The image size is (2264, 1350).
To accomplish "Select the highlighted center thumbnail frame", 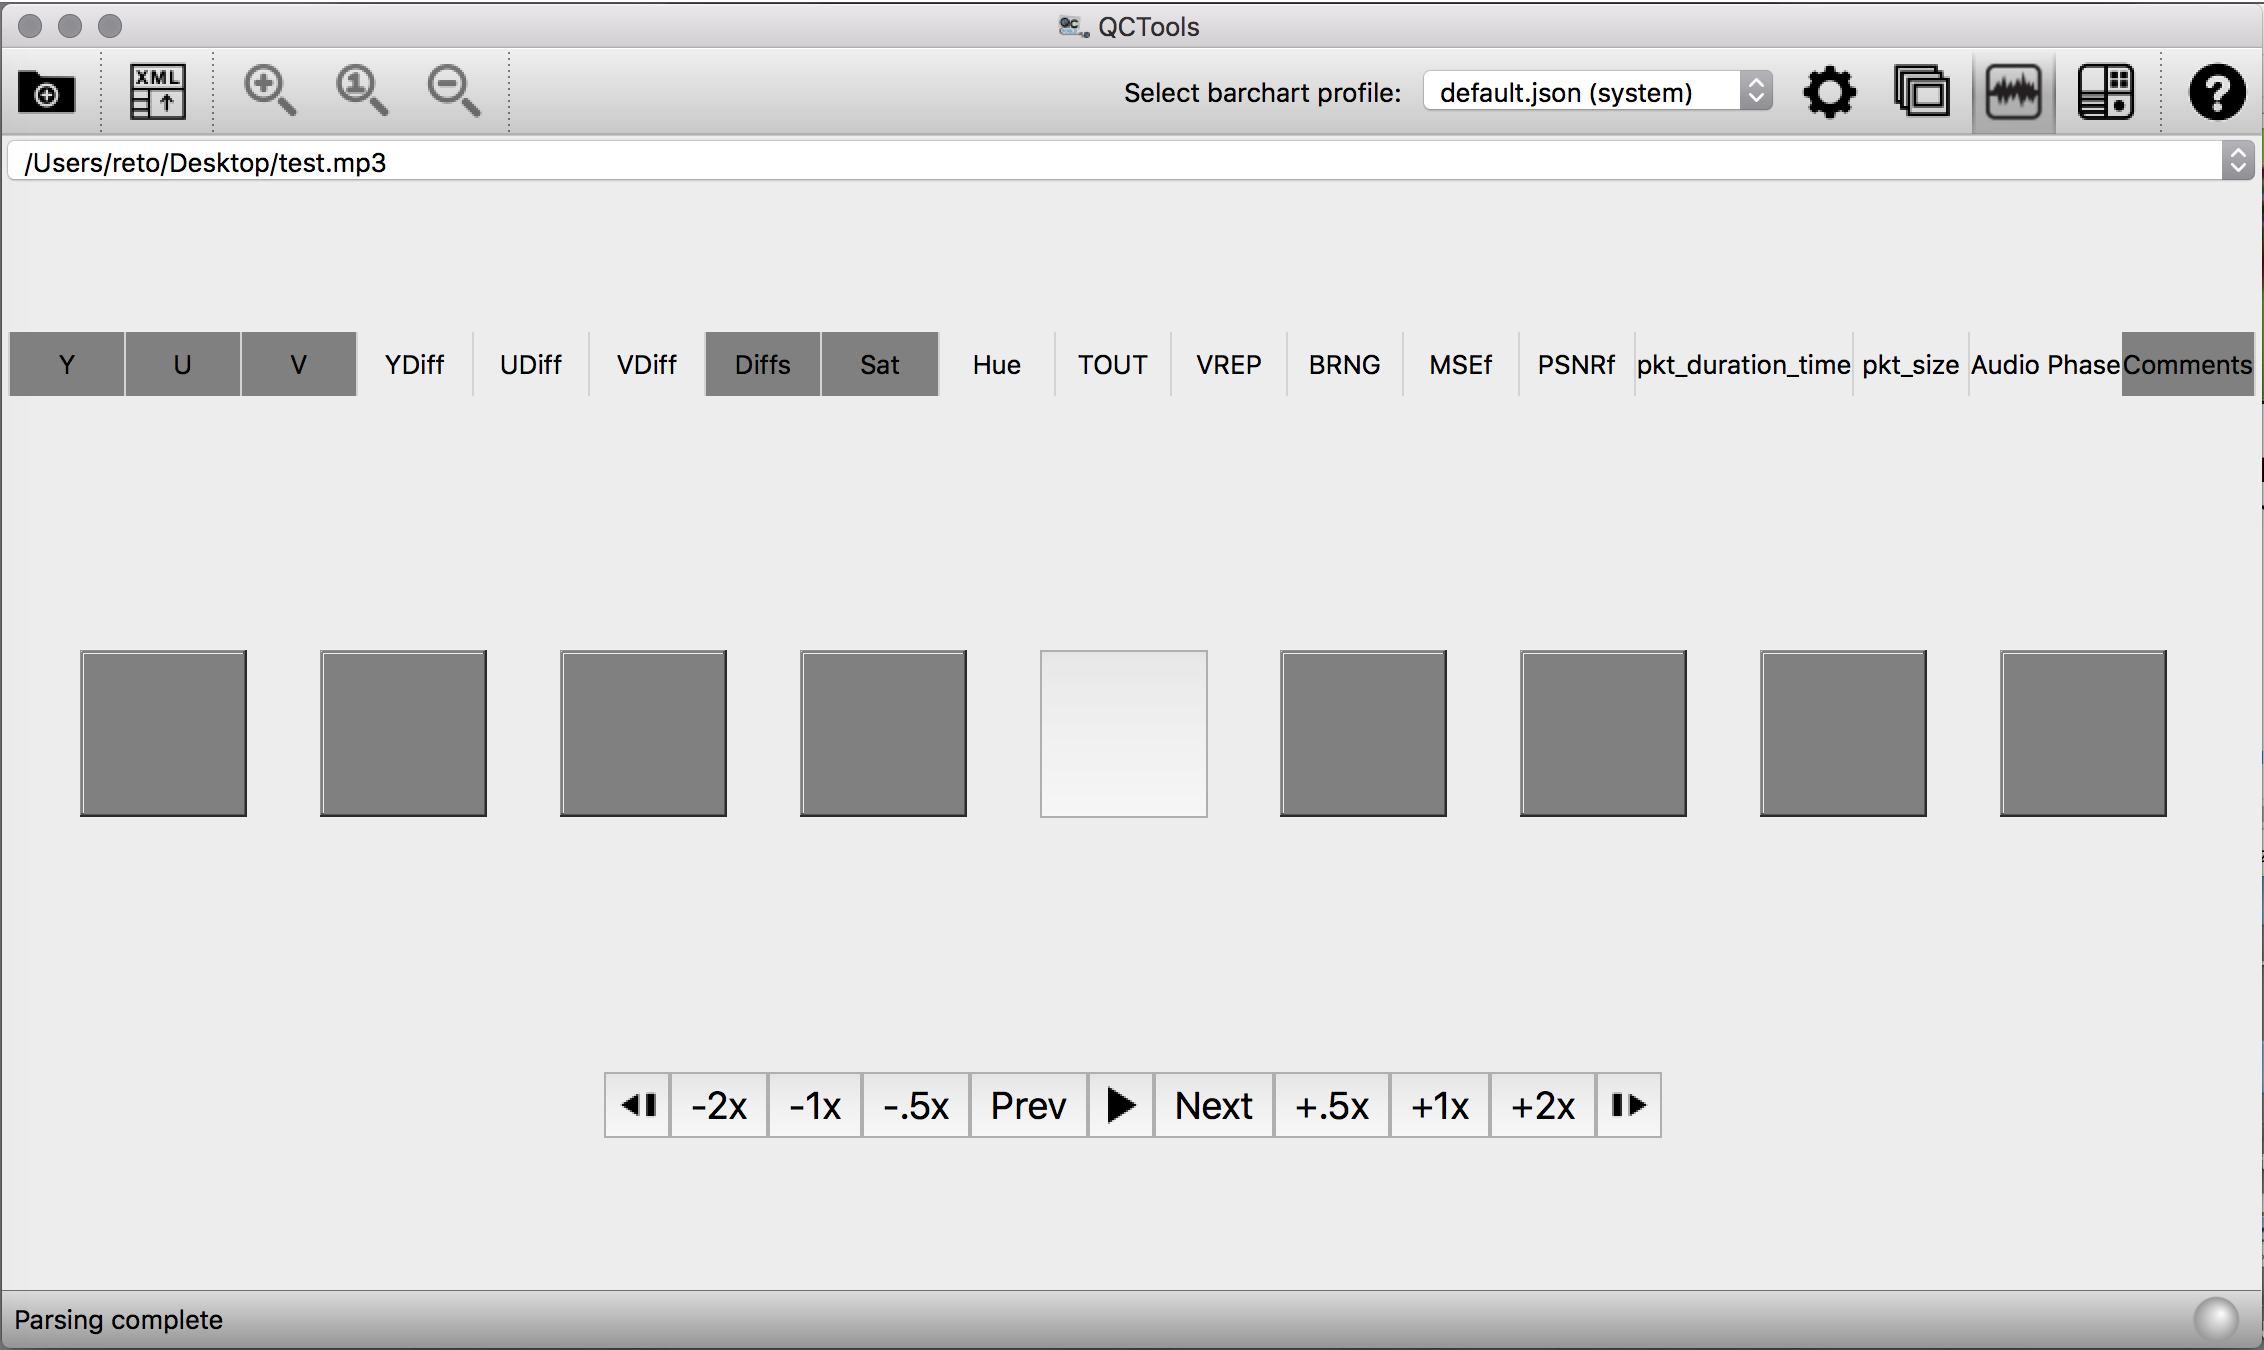I will 1123,734.
